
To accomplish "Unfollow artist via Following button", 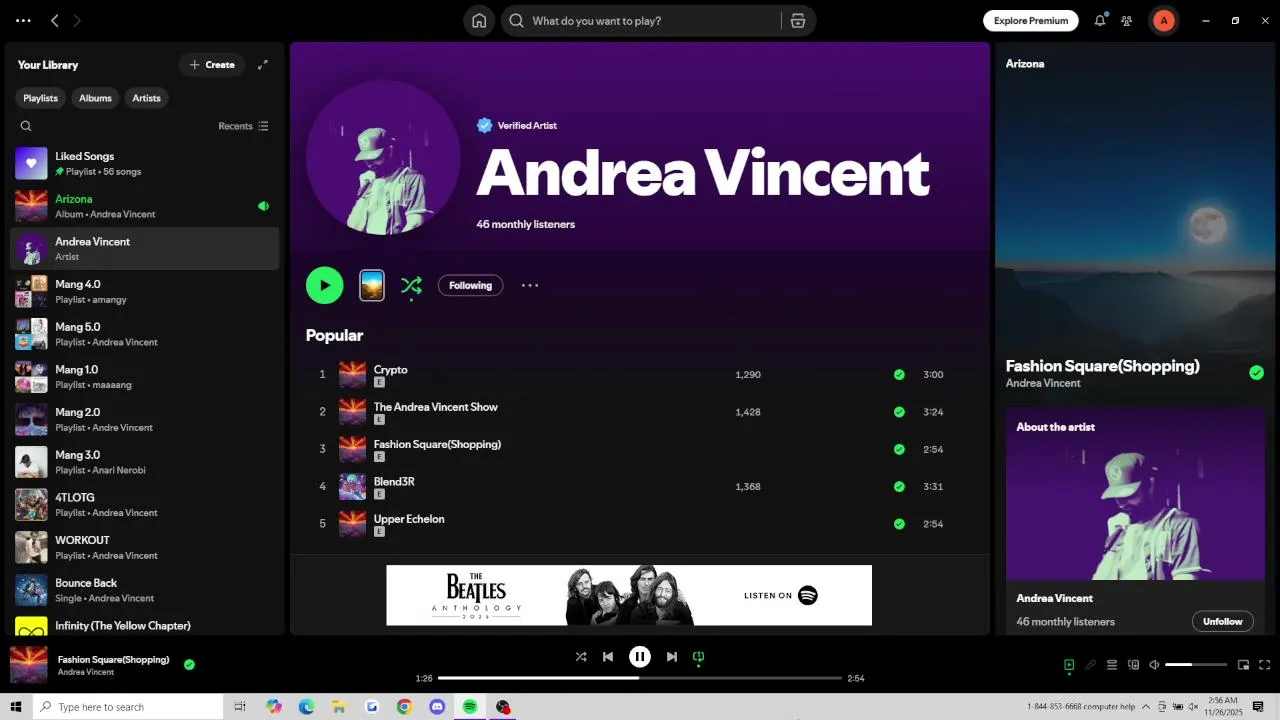I will (470, 285).
